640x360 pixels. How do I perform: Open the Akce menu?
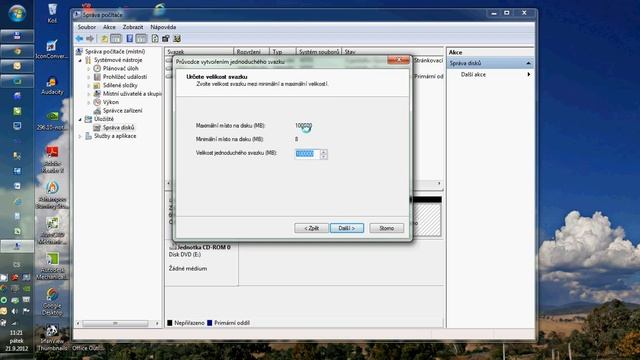(109, 27)
